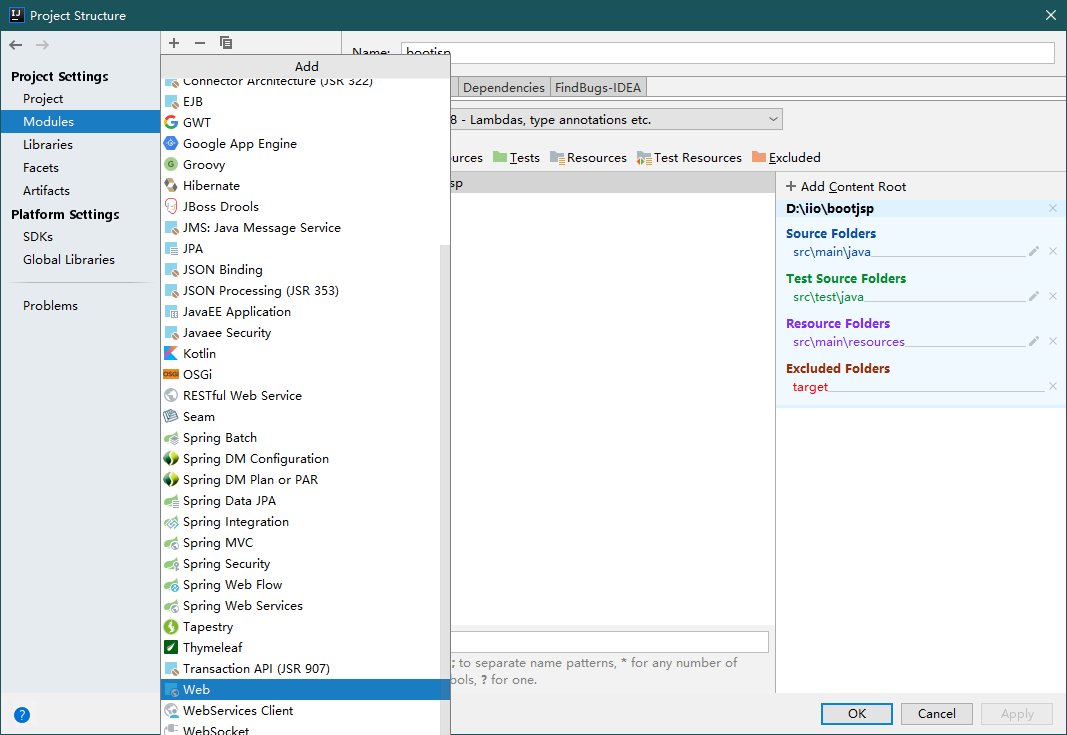The width and height of the screenshot is (1067, 735).
Task: Click the back navigation arrow
Action: point(16,45)
